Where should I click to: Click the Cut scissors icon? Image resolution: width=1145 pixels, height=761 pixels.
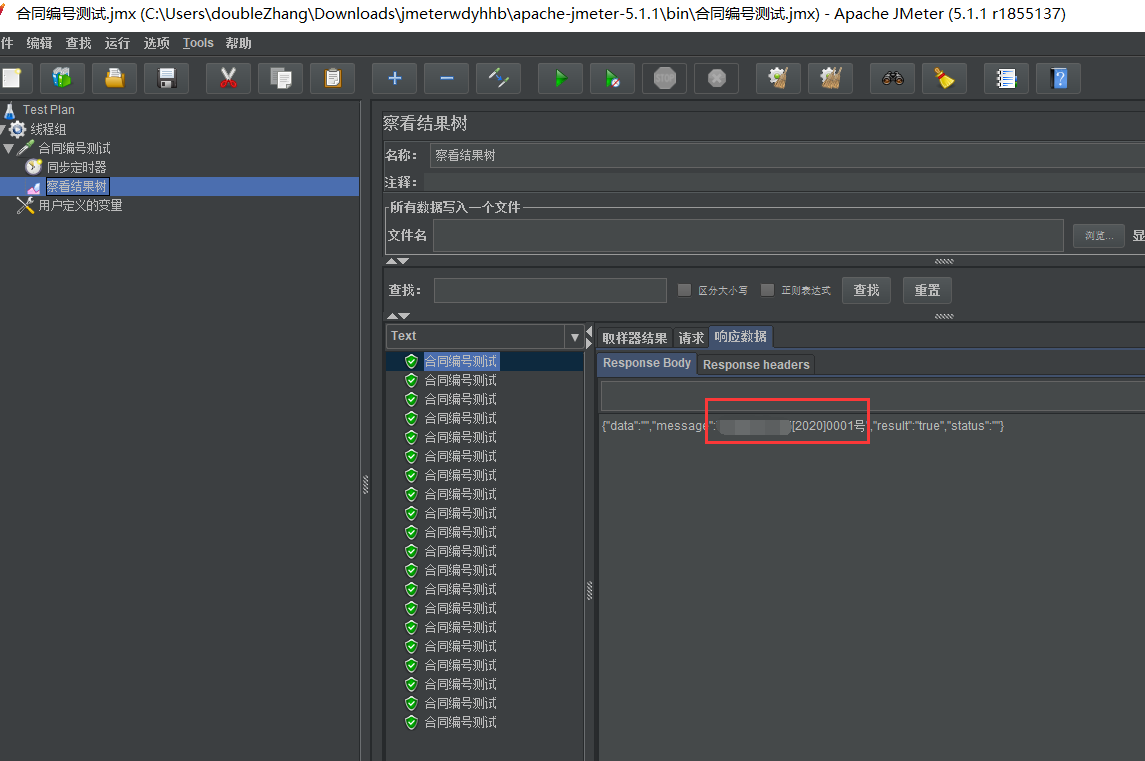pos(228,78)
